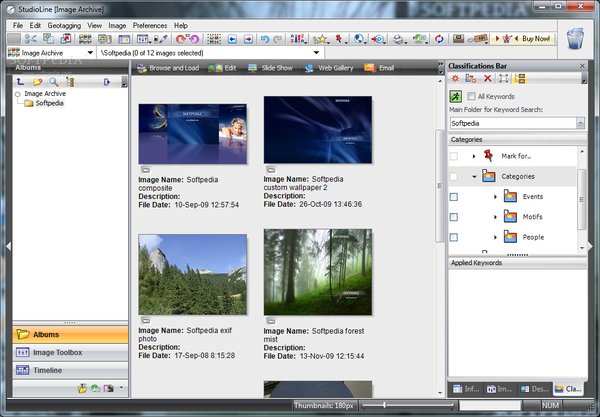The image size is (600, 417).
Task: Open the Help menu
Action: [x=181, y=25]
